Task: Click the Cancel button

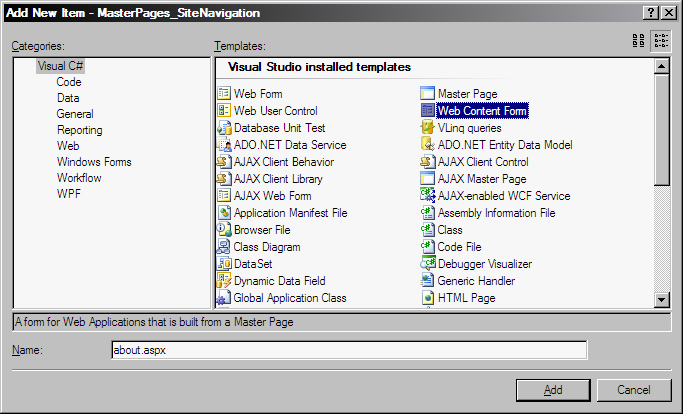Action: tap(634, 390)
